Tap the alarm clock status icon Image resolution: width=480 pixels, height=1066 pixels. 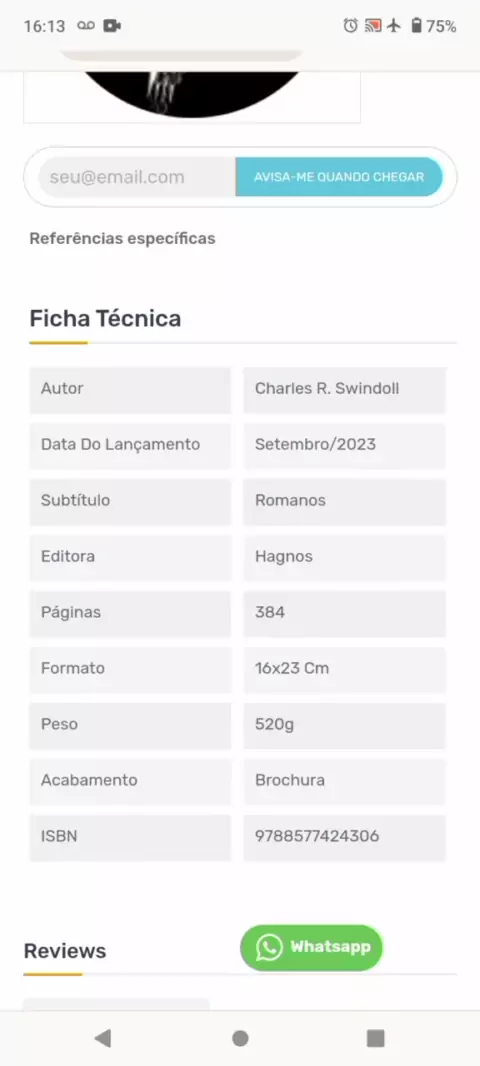[350, 26]
